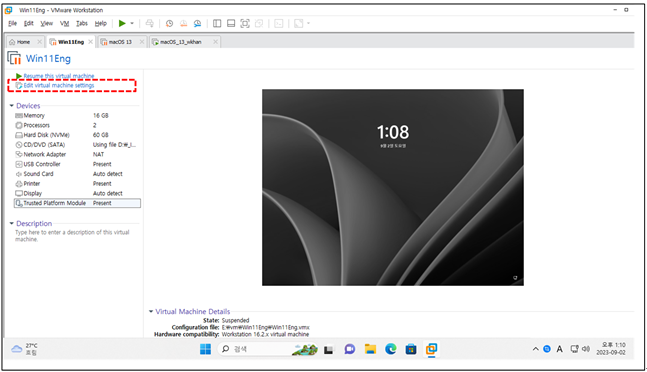Select the Sound Card device
647x372 pixels.
[77, 174]
